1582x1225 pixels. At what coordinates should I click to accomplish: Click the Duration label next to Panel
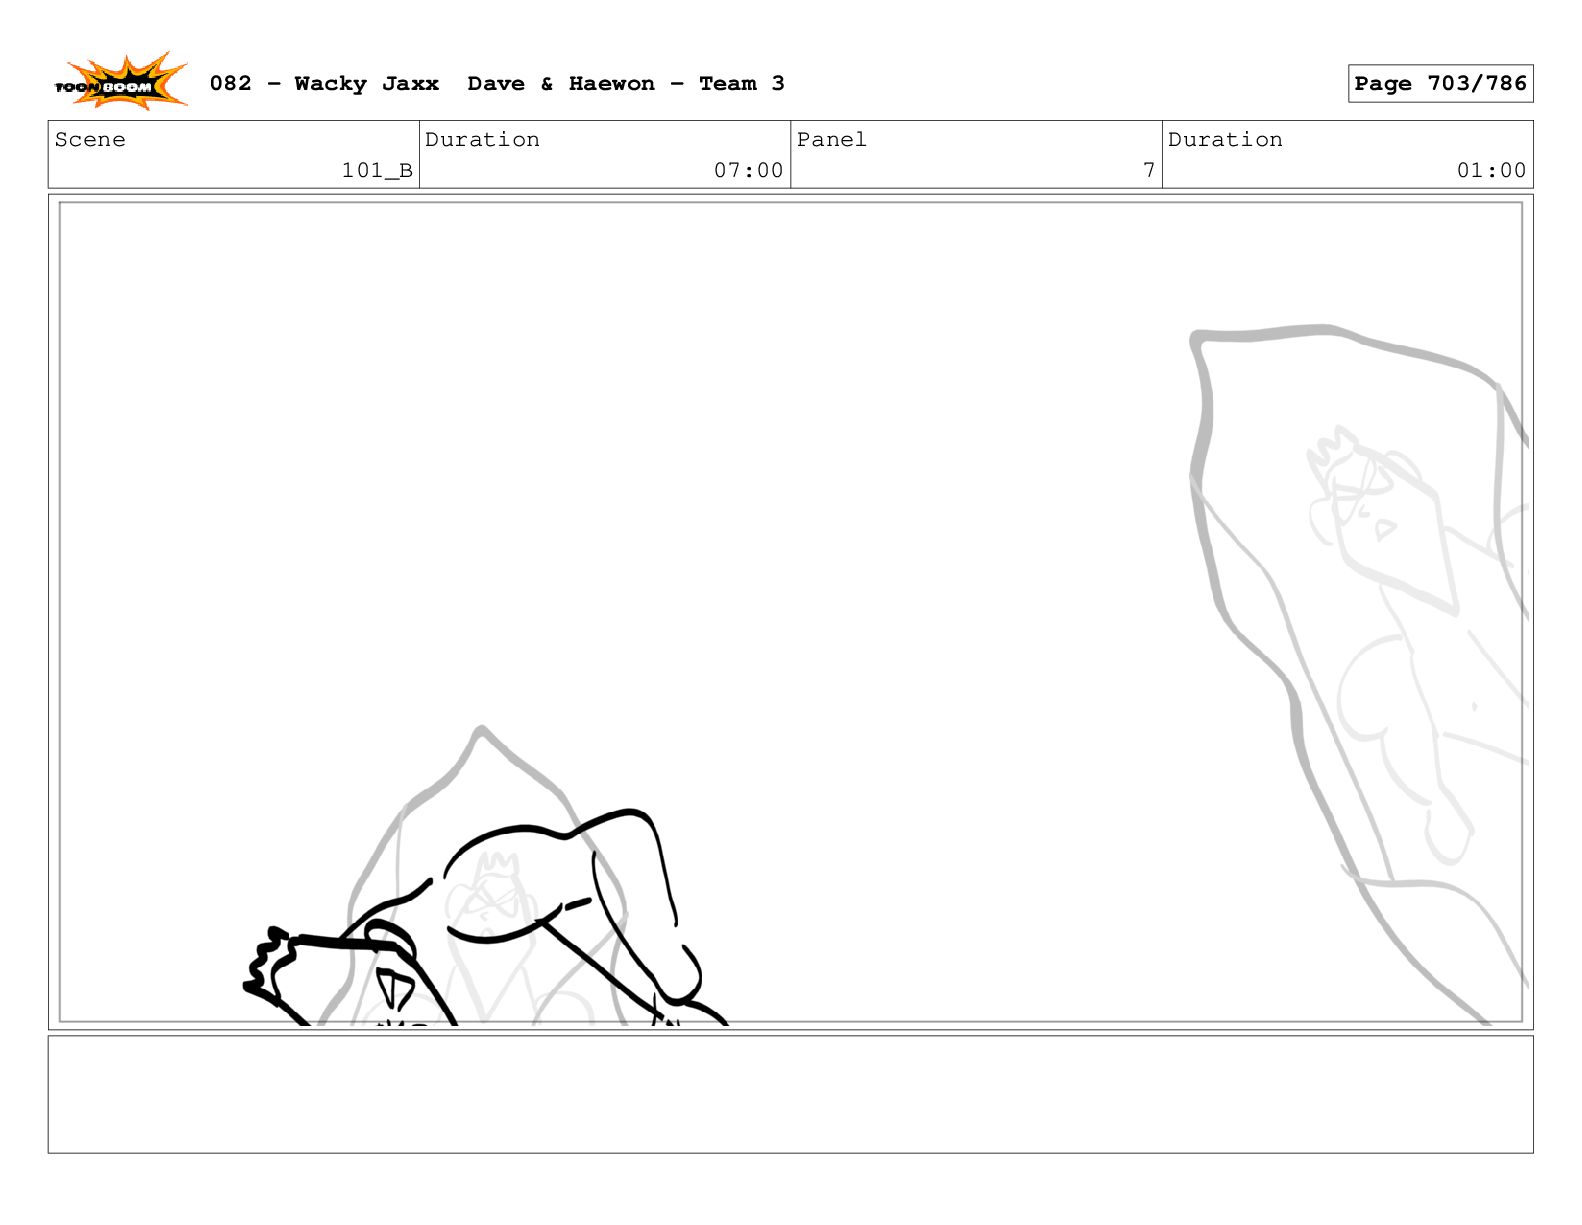coord(1225,140)
